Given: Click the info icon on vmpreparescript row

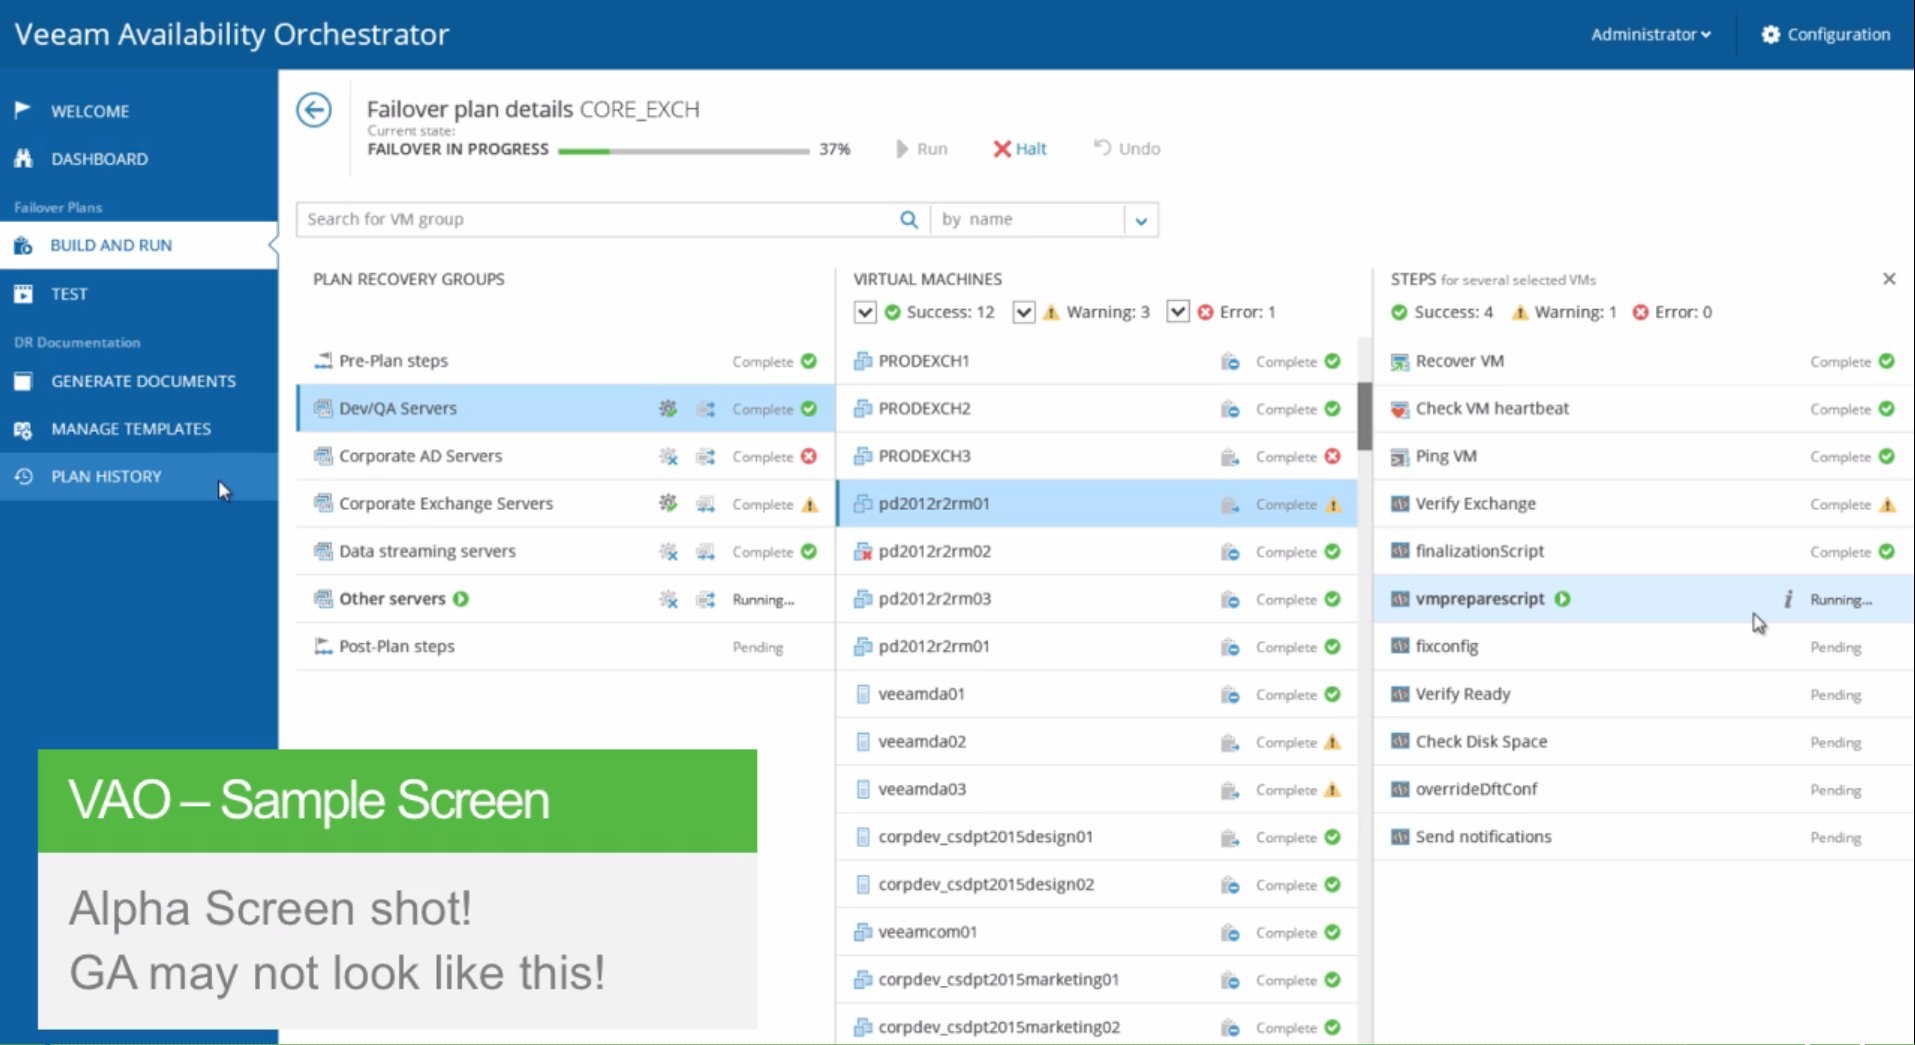Looking at the screenshot, I should click(x=1788, y=599).
